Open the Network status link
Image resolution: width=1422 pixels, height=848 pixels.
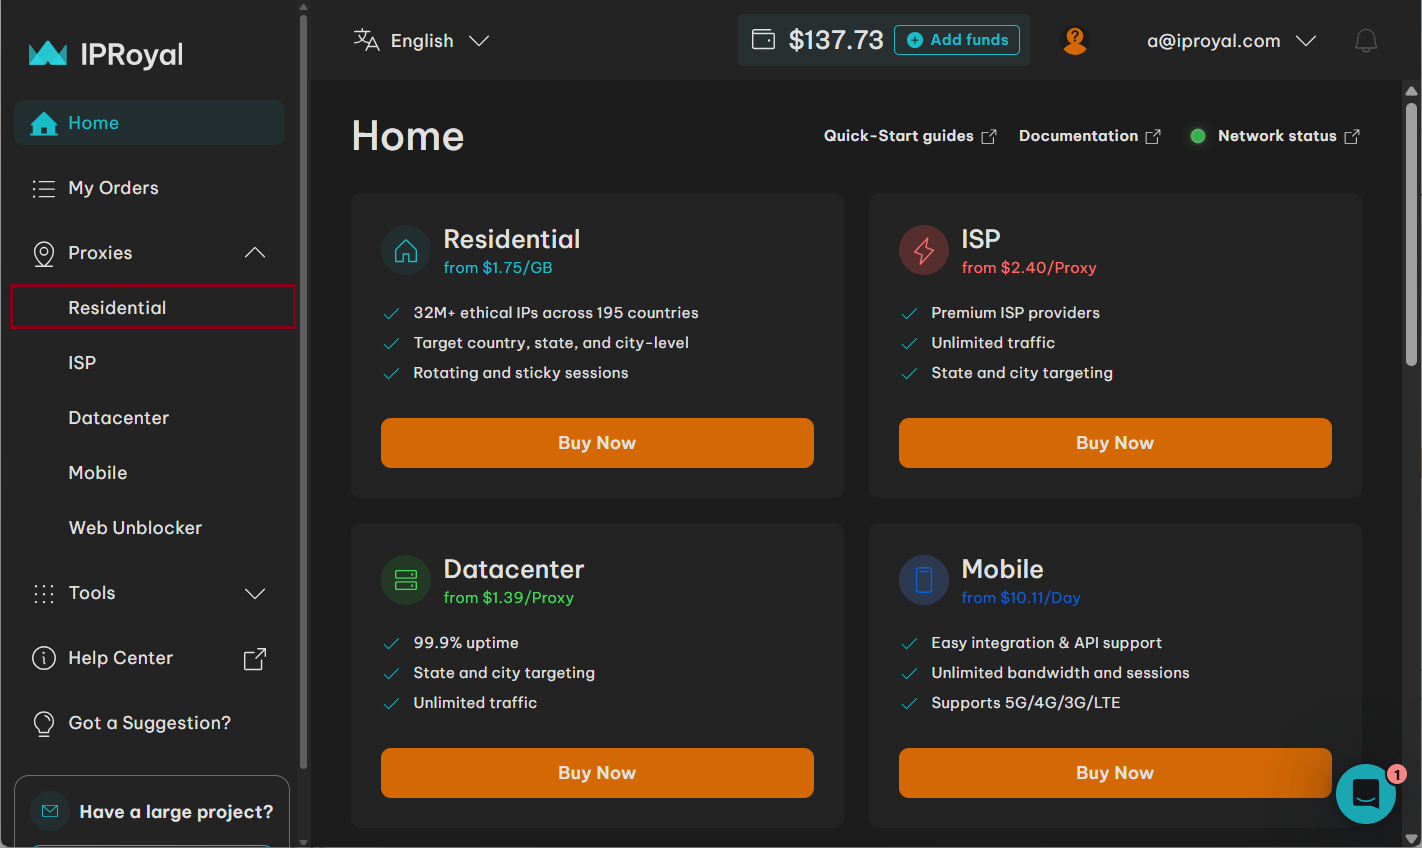1276,136
